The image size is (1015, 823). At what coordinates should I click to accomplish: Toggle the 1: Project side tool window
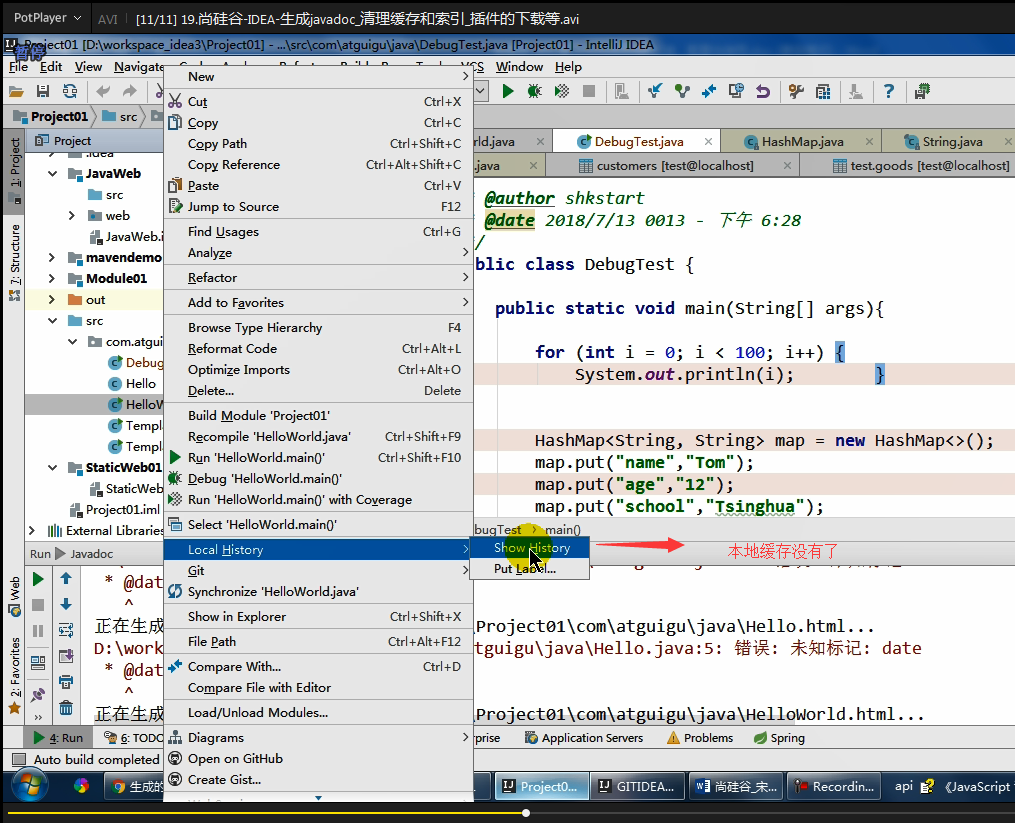pos(15,170)
